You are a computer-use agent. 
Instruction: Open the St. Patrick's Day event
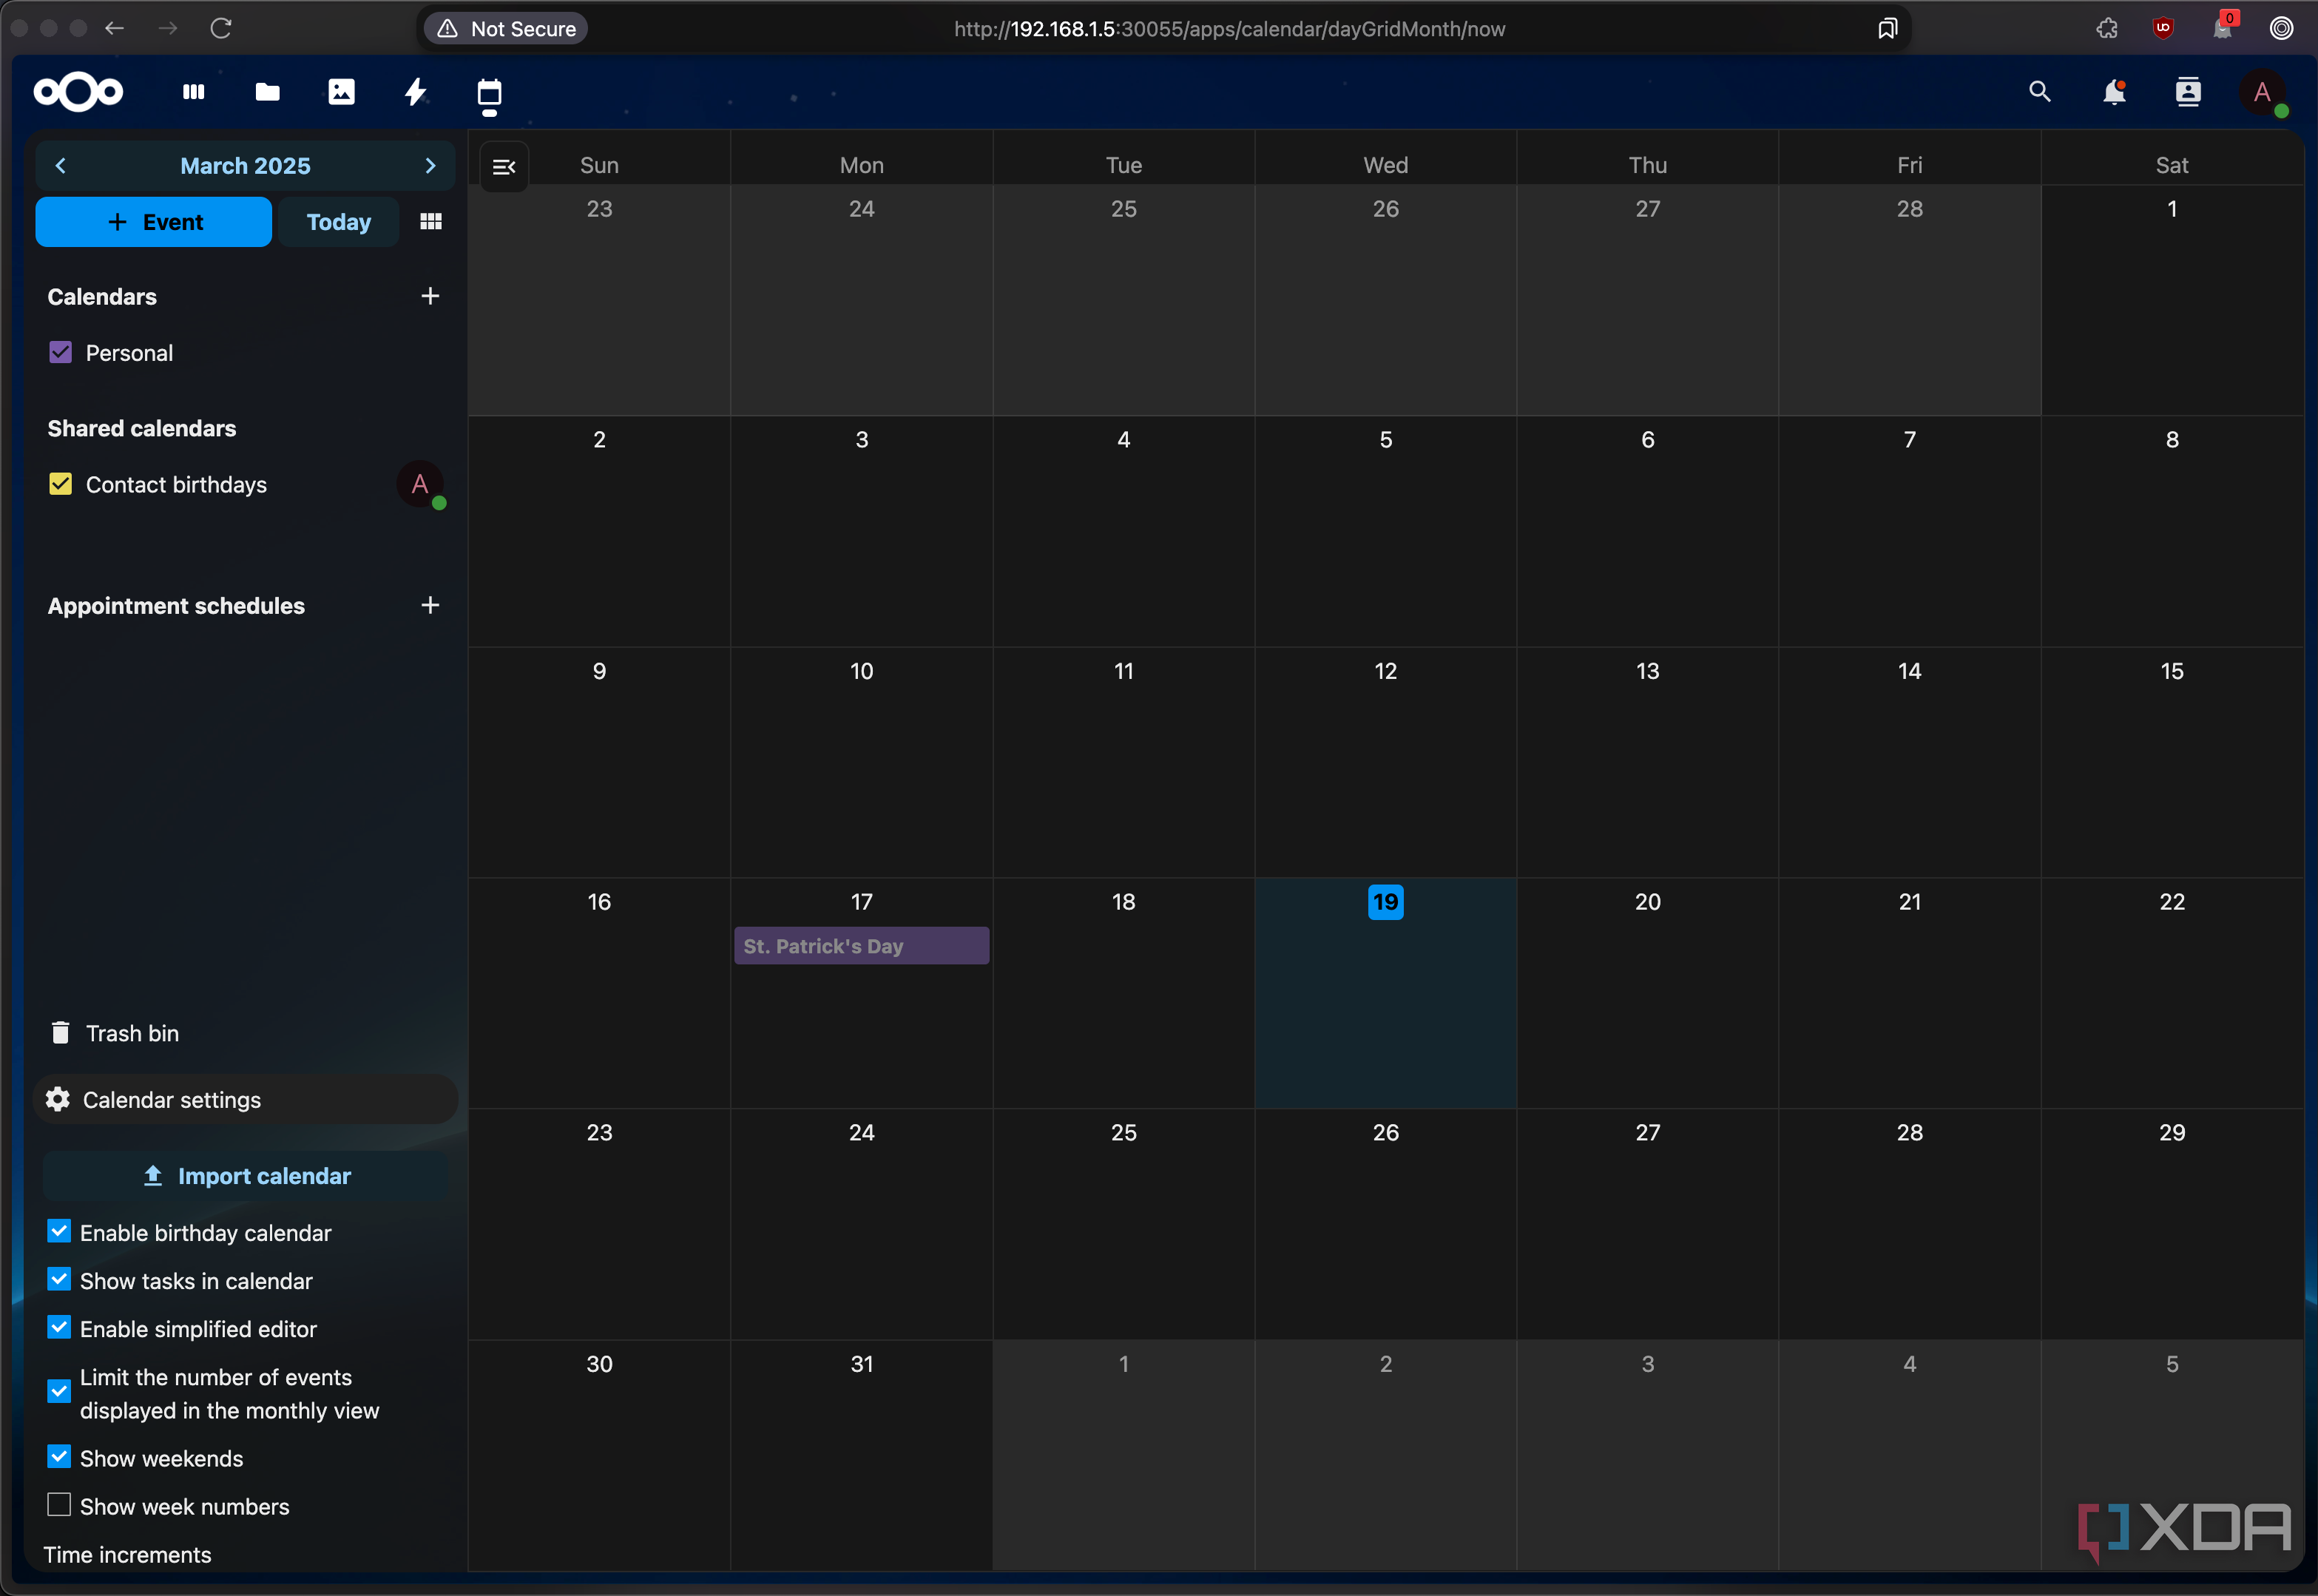860,946
